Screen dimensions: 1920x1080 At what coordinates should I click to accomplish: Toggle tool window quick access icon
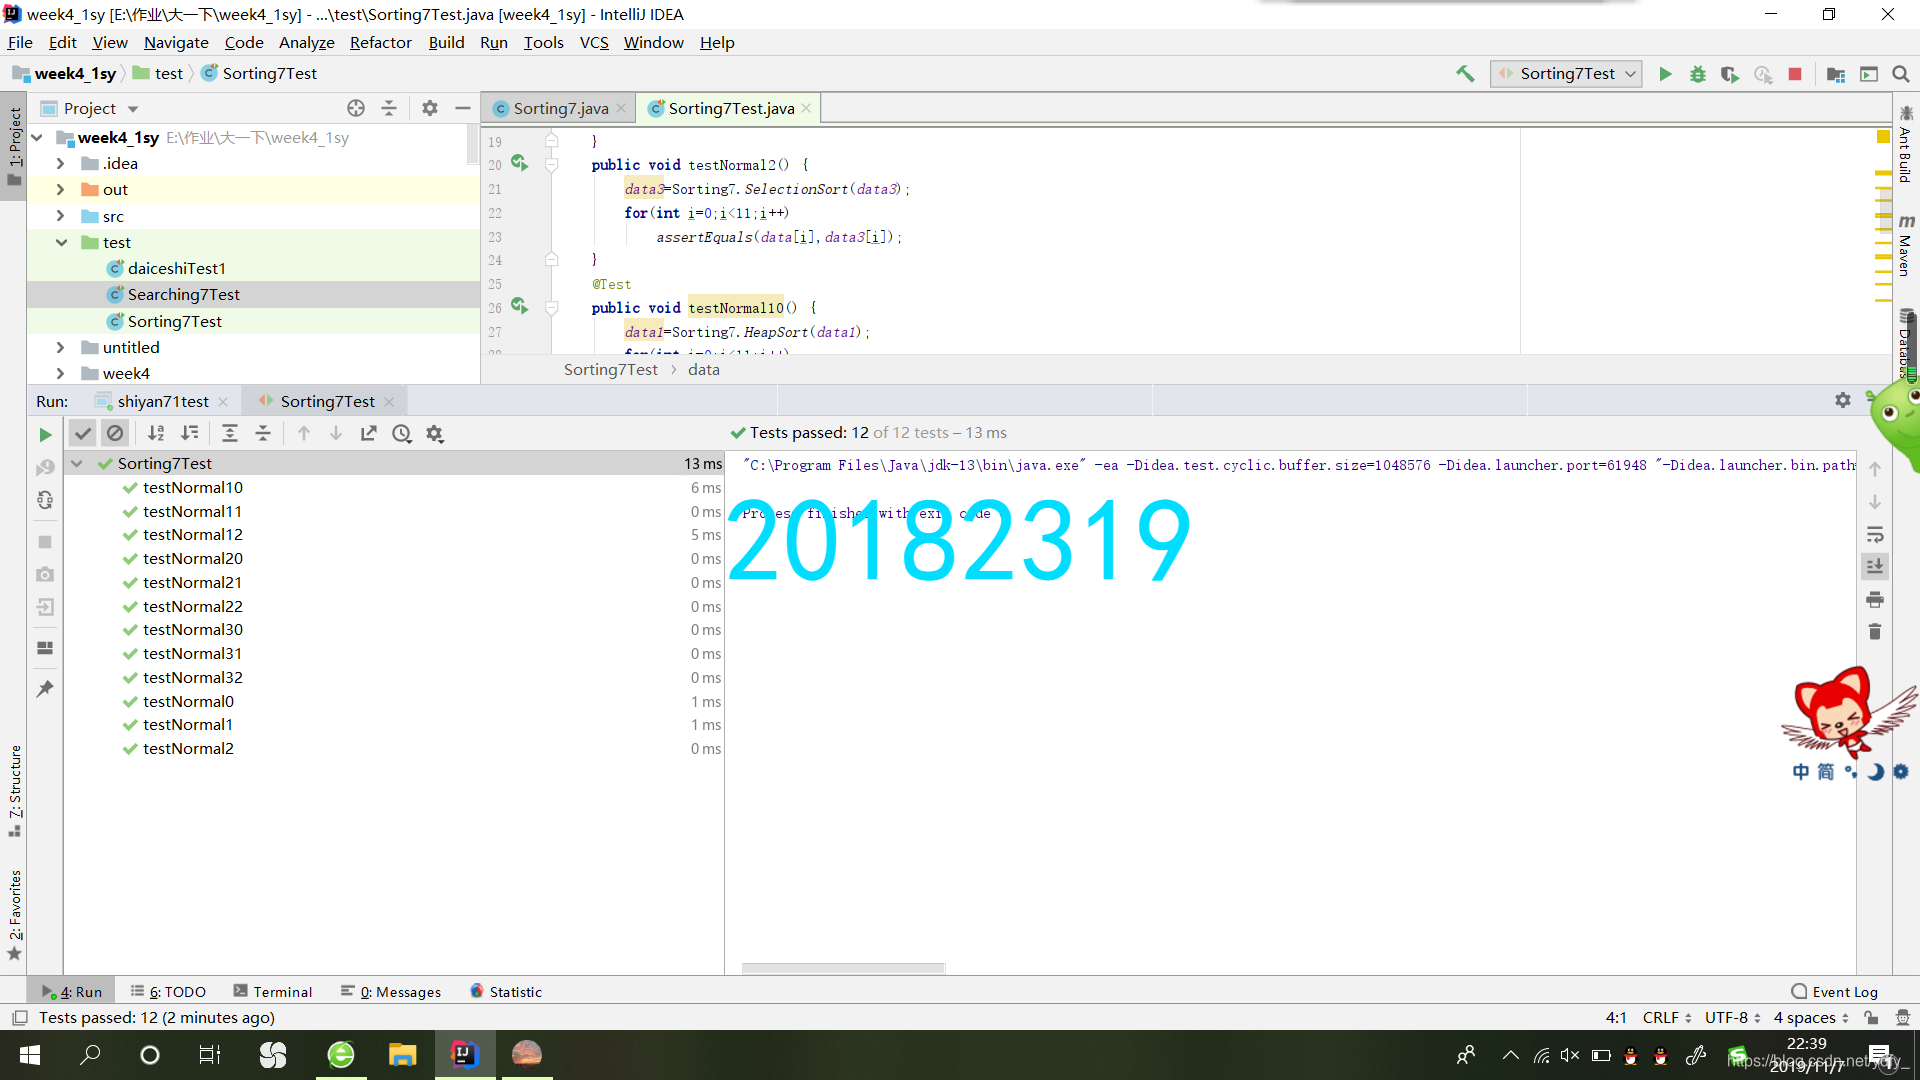pyautogui.click(x=19, y=1018)
